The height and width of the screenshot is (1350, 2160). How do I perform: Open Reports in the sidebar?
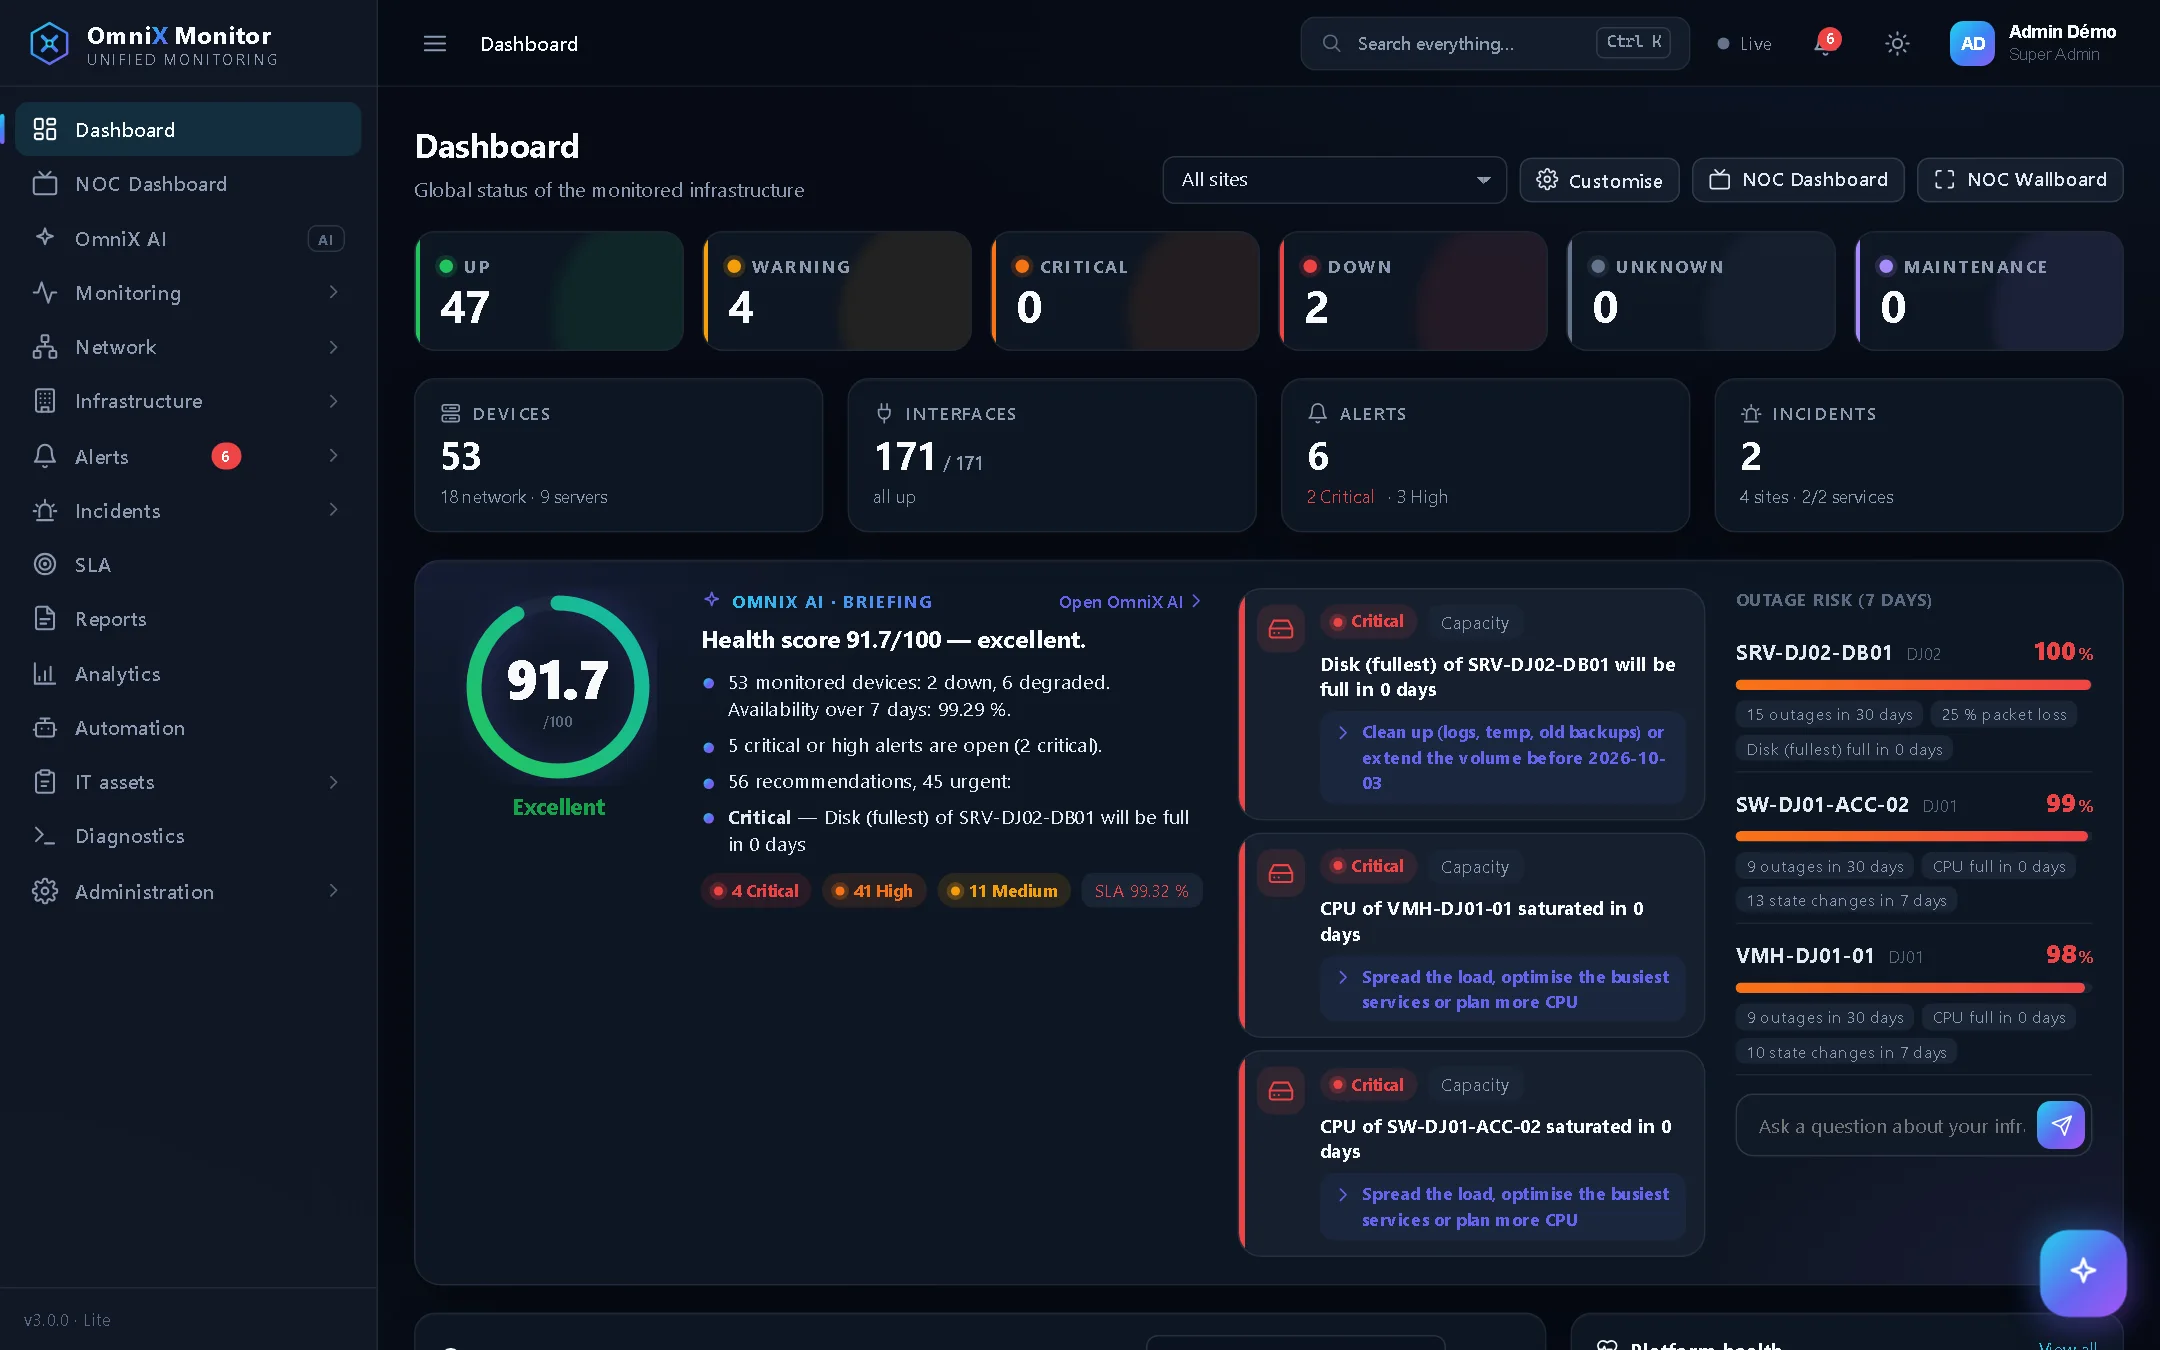[x=187, y=619]
